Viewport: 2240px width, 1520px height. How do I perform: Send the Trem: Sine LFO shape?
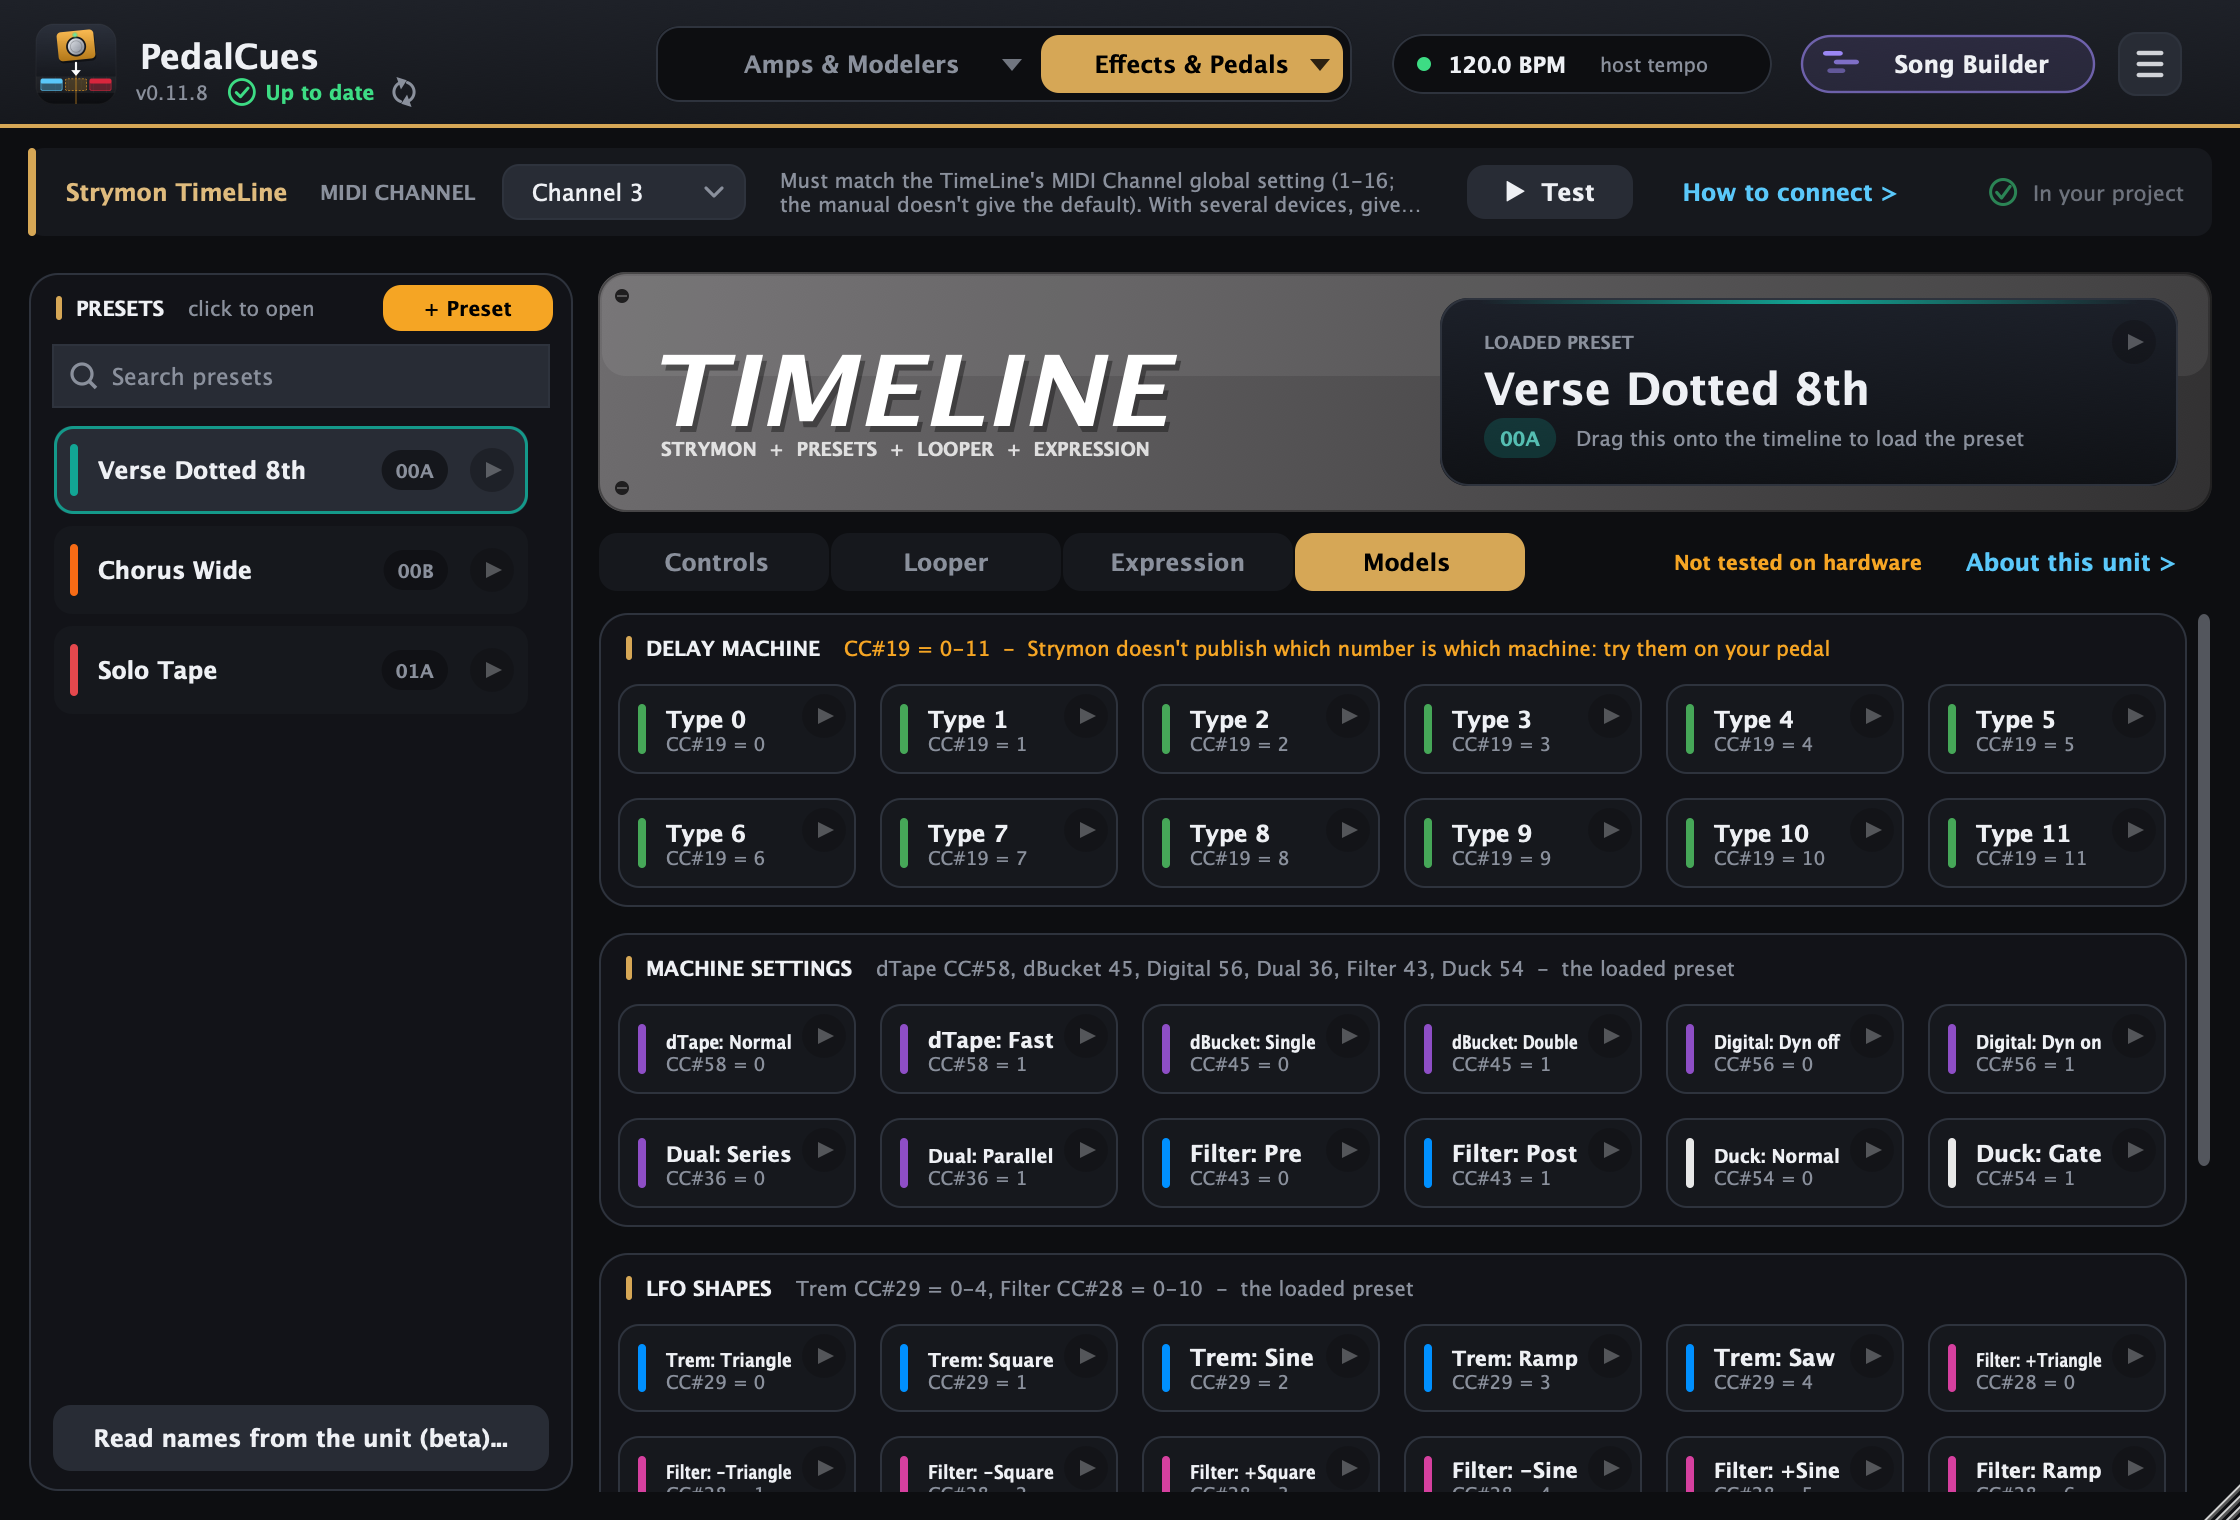pyautogui.click(x=1261, y=1368)
